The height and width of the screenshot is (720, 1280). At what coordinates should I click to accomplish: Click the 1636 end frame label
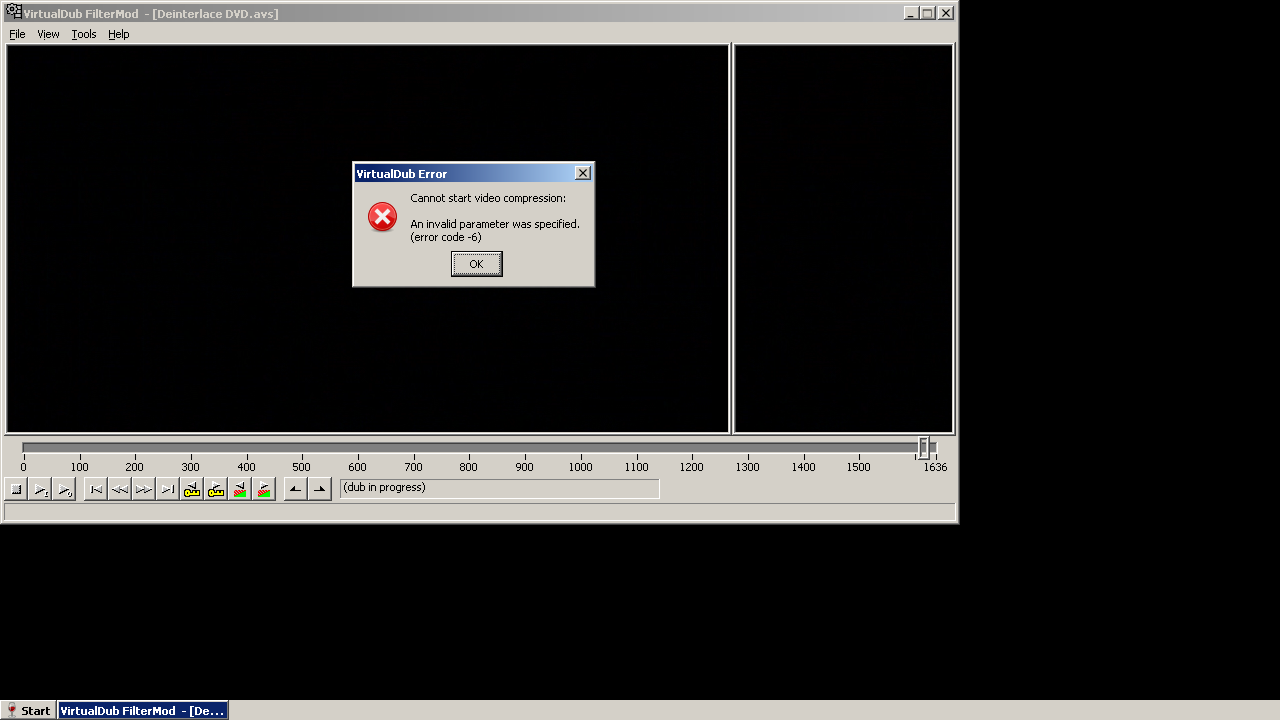935,467
